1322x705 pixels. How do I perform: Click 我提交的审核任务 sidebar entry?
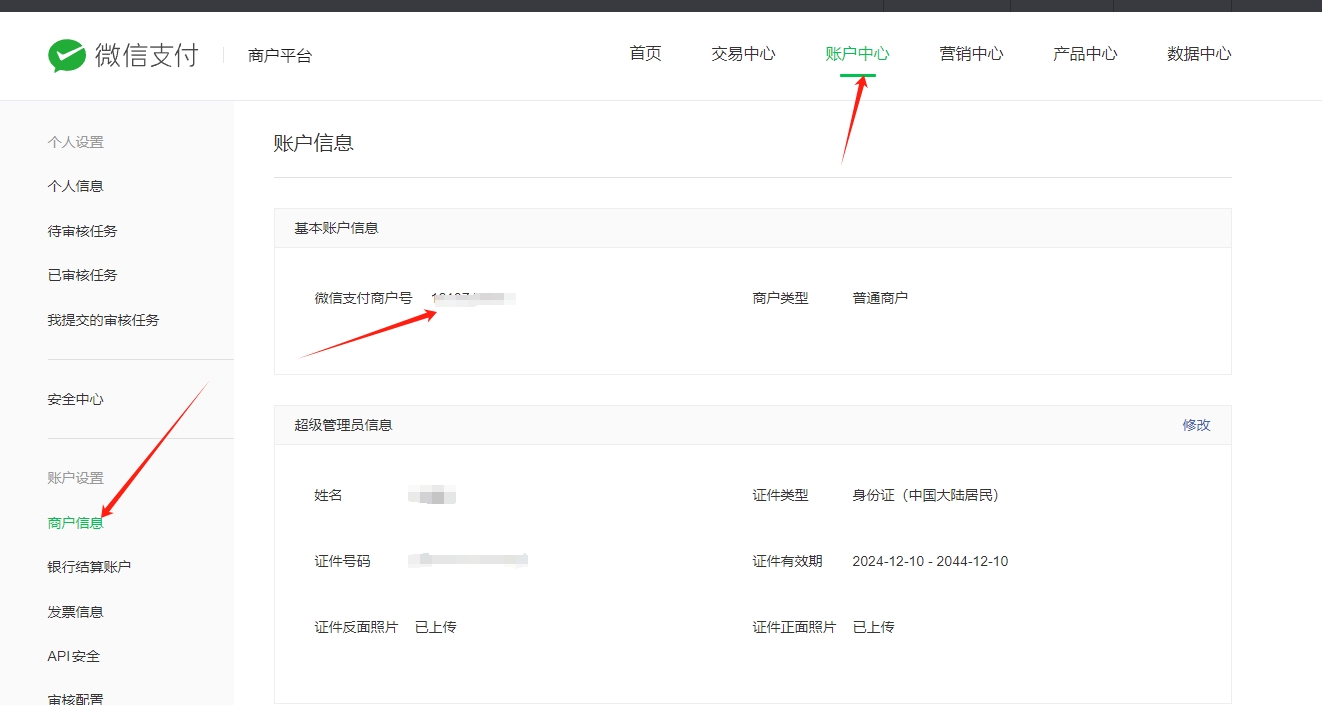[103, 320]
